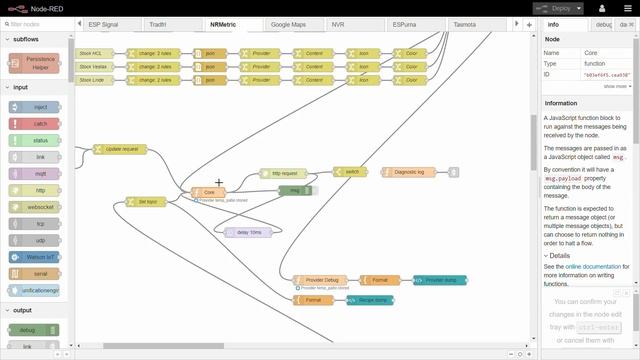The image size is (640, 360).
Task: Zoom in the flow canvas
Action: click(529, 354)
